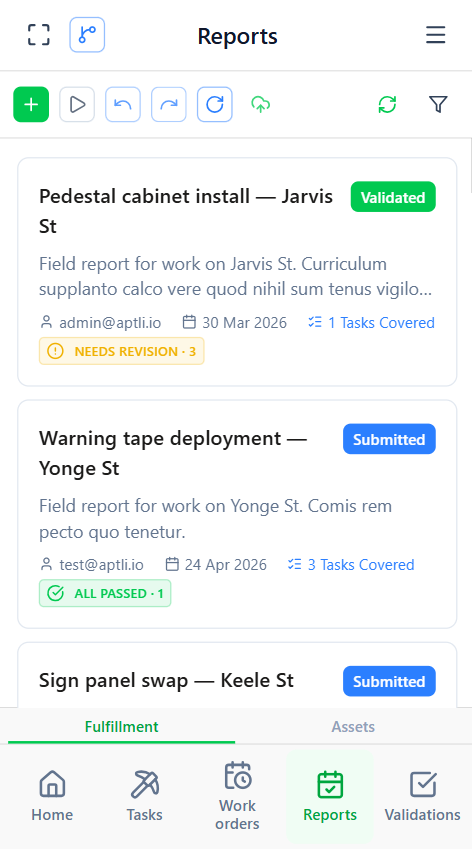
Task: Open Work orders in bottom navigation
Action: click(x=237, y=796)
